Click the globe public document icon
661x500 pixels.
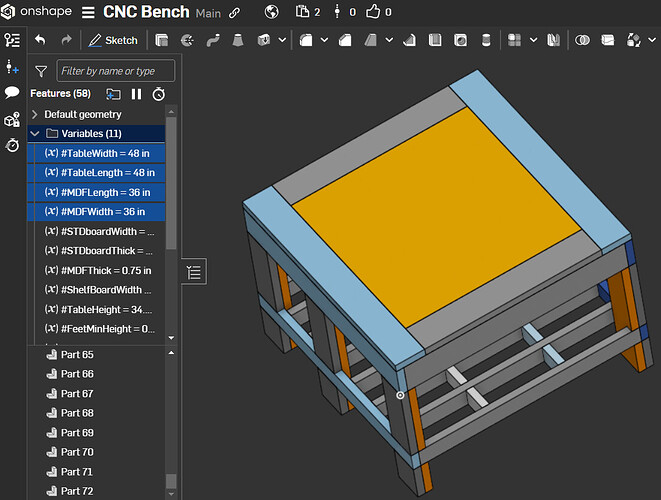pyautogui.click(x=271, y=12)
